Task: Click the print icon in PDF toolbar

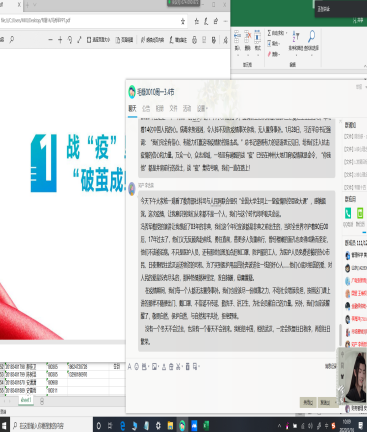Action: pyautogui.click(x=194, y=40)
